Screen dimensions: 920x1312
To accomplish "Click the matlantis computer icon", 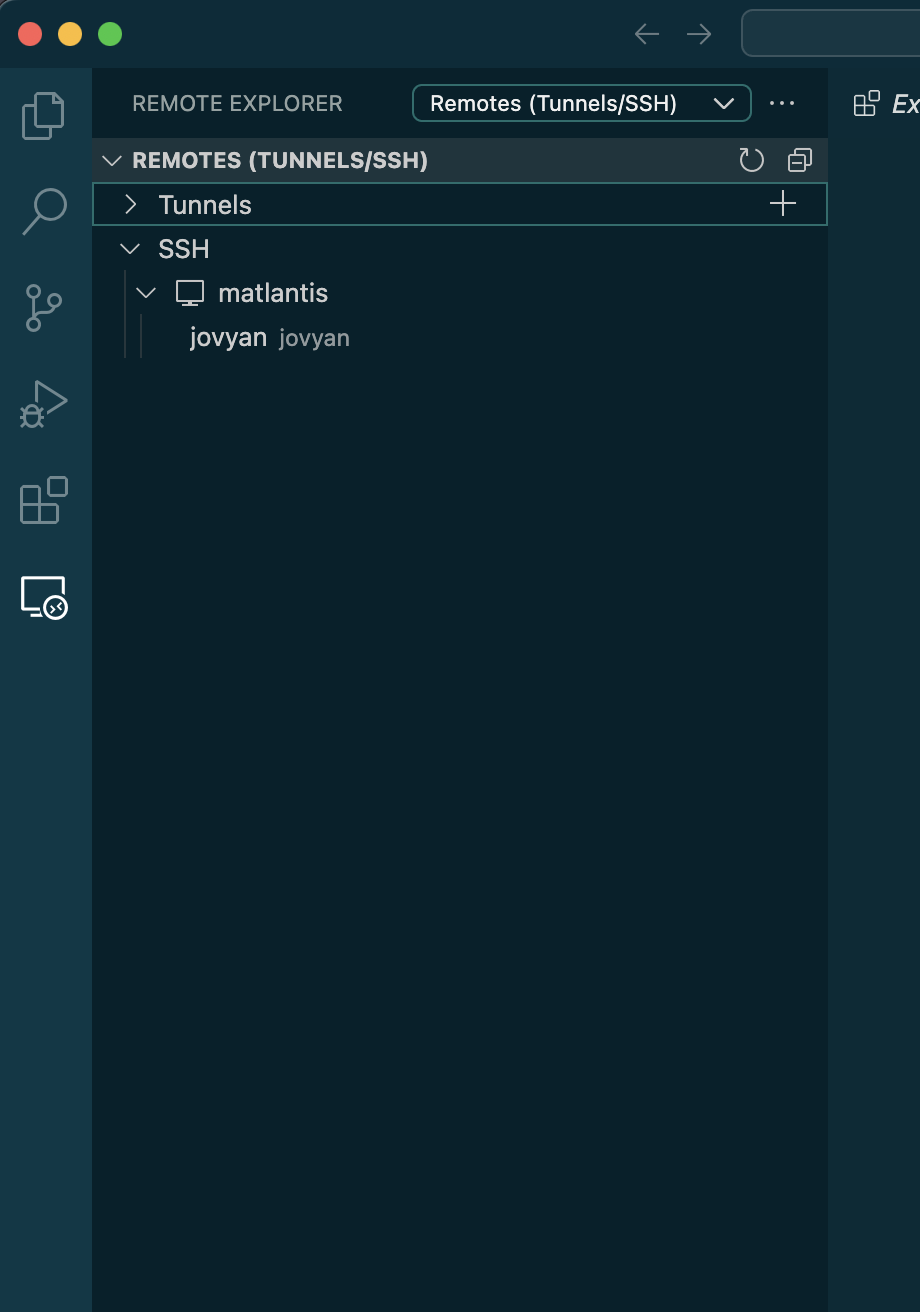I will [x=190, y=293].
